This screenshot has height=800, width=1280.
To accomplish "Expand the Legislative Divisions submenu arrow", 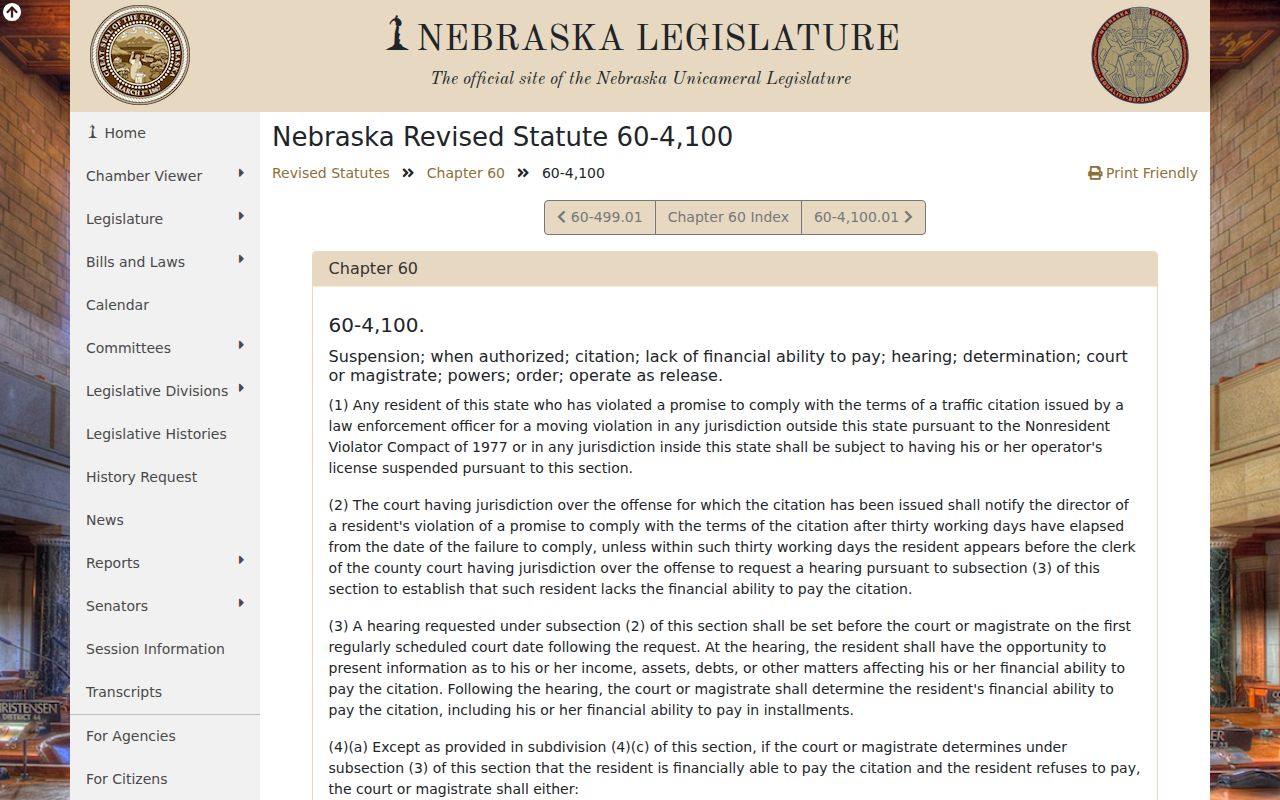I will click(x=241, y=389).
